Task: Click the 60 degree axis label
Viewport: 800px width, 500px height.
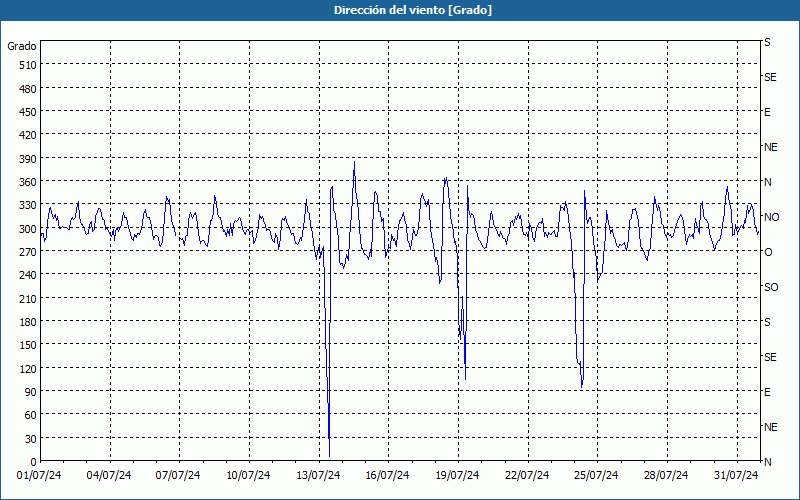Action: [31, 415]
